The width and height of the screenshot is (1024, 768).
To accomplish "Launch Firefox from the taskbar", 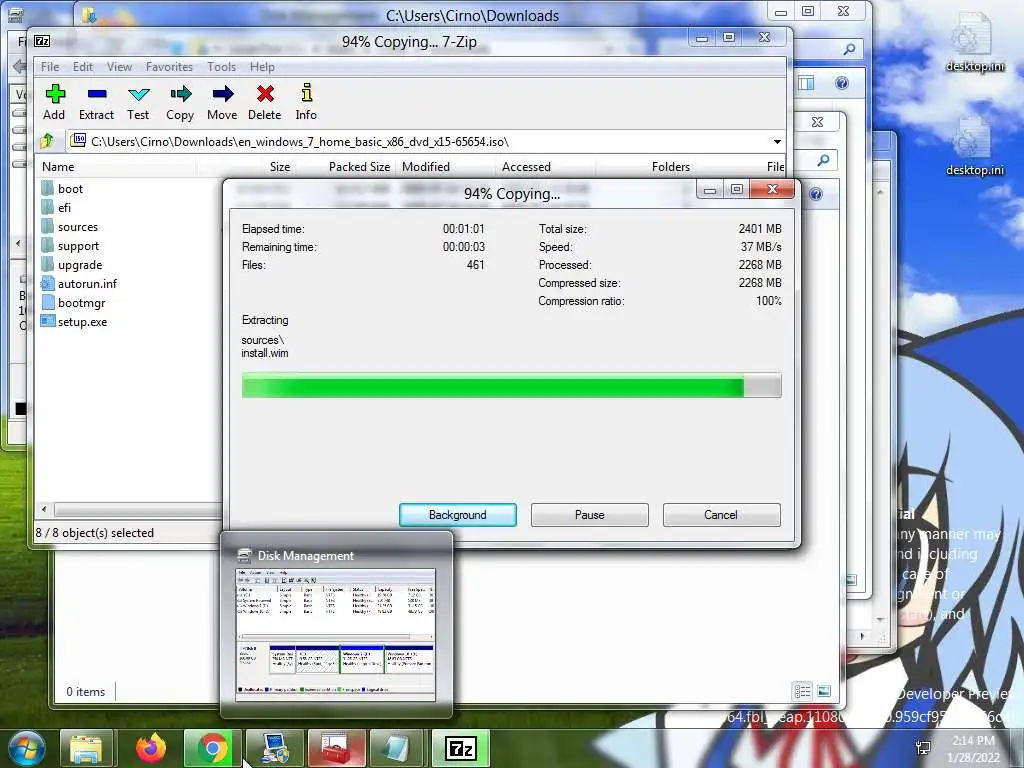I will coord(151,748).
